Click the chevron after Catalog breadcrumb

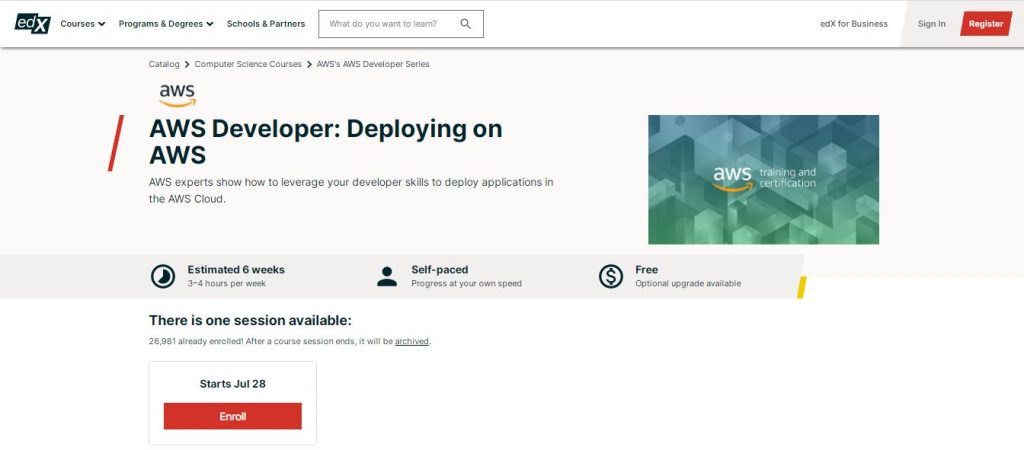(187, 64)
